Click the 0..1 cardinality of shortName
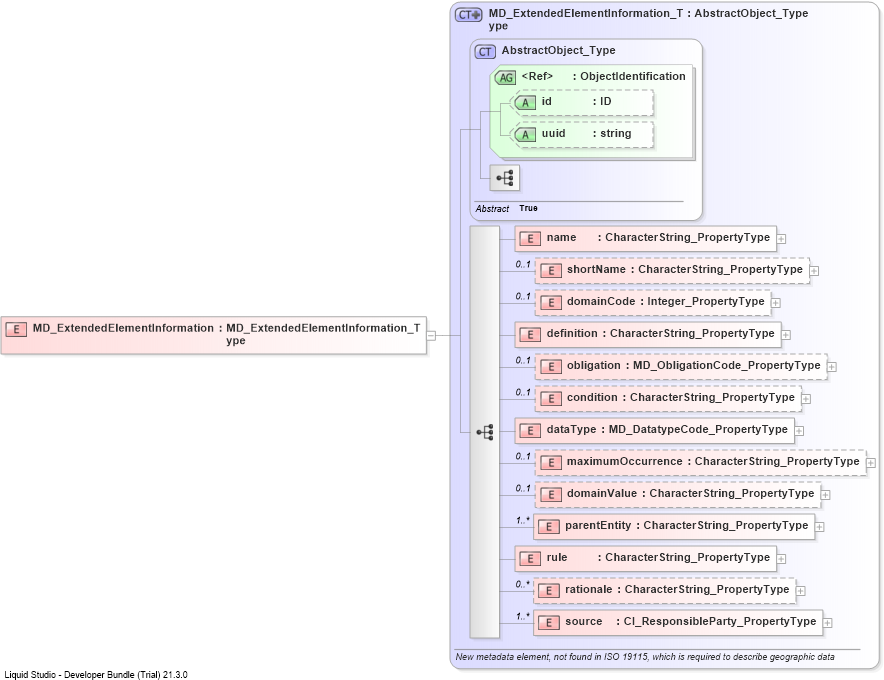Screen dimensions: 884x680 click(523, 264)
